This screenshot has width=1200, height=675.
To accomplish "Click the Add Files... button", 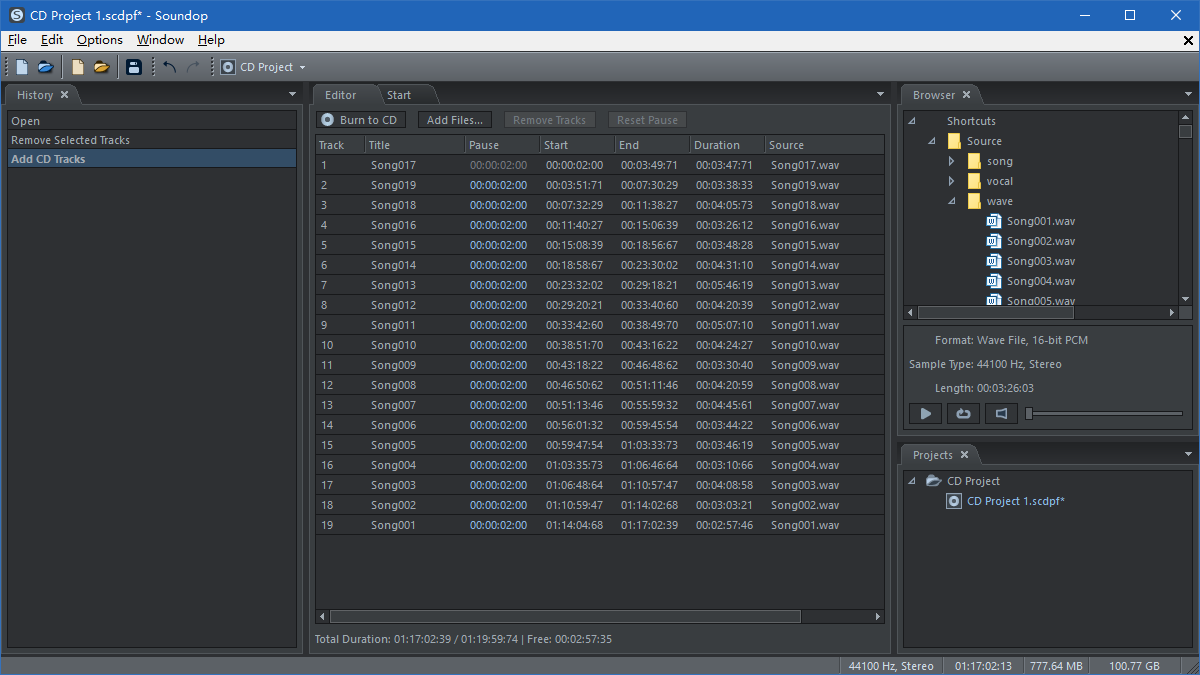I will pyautogui.click(x=454, y=120).
